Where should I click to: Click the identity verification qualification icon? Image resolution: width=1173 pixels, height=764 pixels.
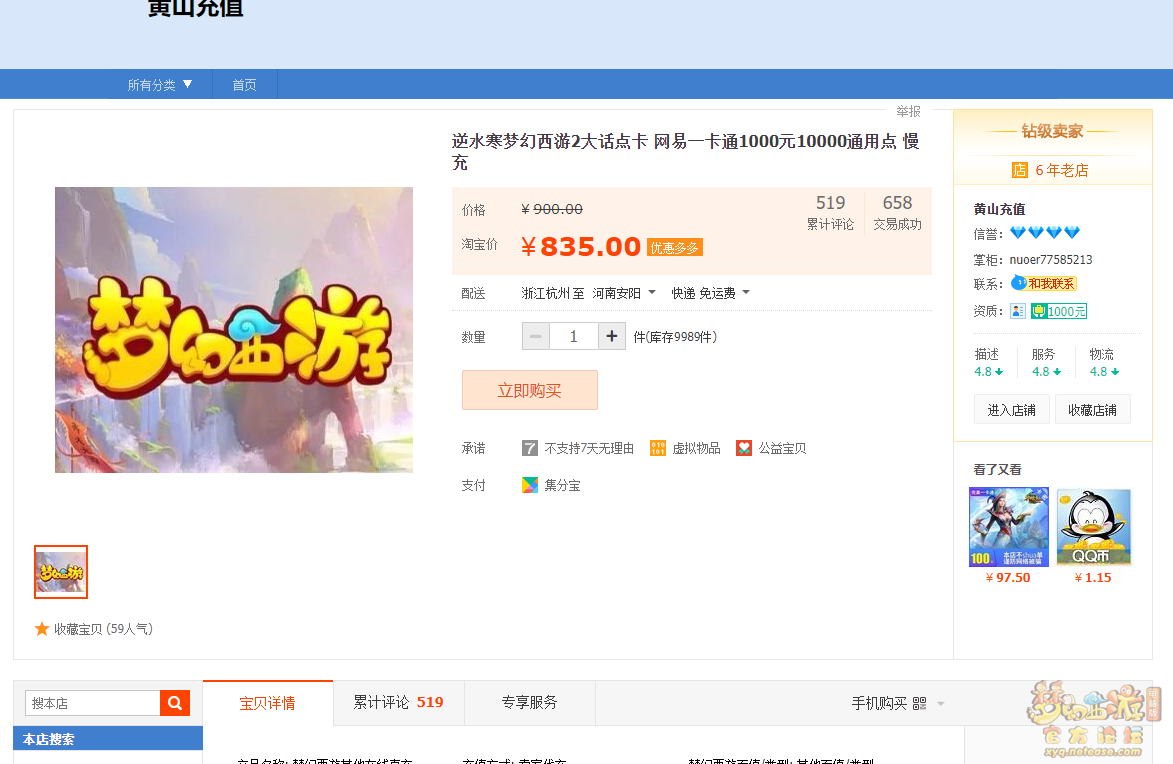pos(1017,311)
